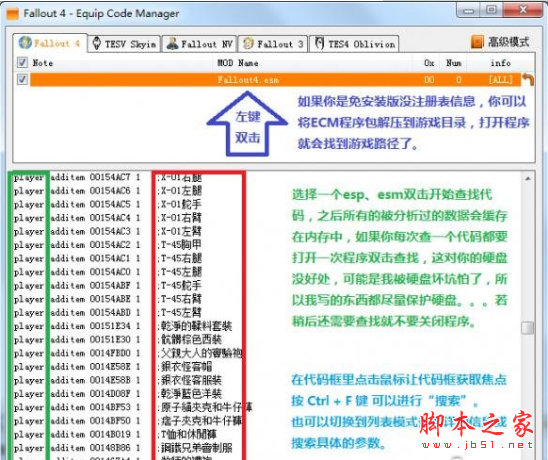This screenshot has height=460, width=548.
Task: Select the code line with ID 00151E30
Action: [117, 340]
